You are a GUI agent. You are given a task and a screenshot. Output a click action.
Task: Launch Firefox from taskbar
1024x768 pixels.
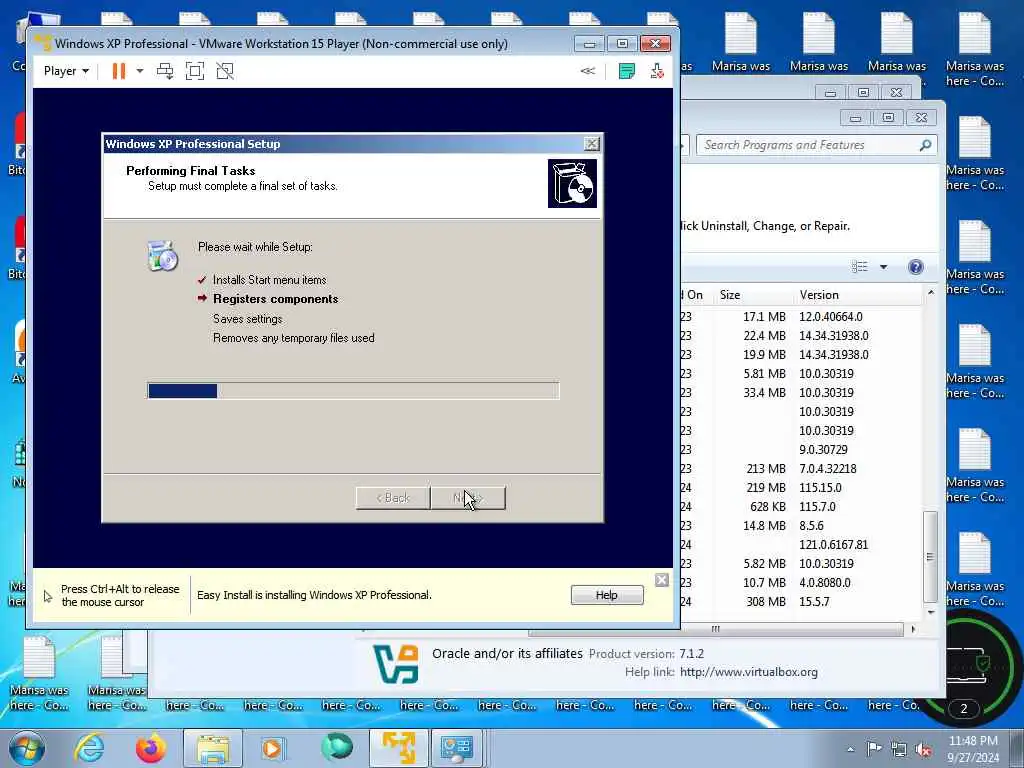[x=151, y=748]
